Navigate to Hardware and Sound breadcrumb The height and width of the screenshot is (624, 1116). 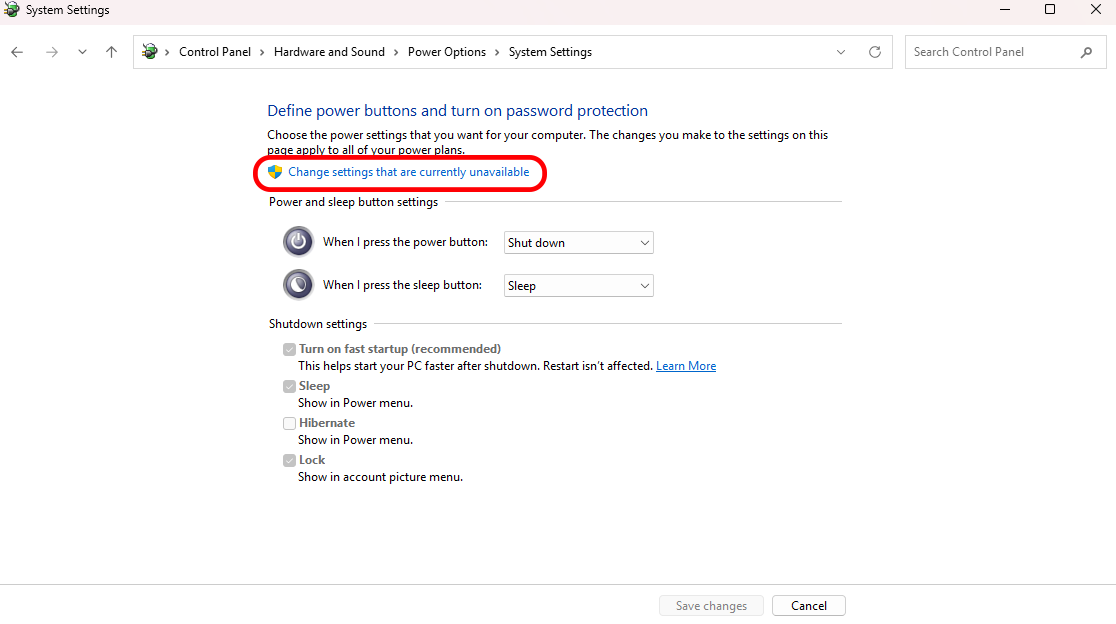coord(329,52)
